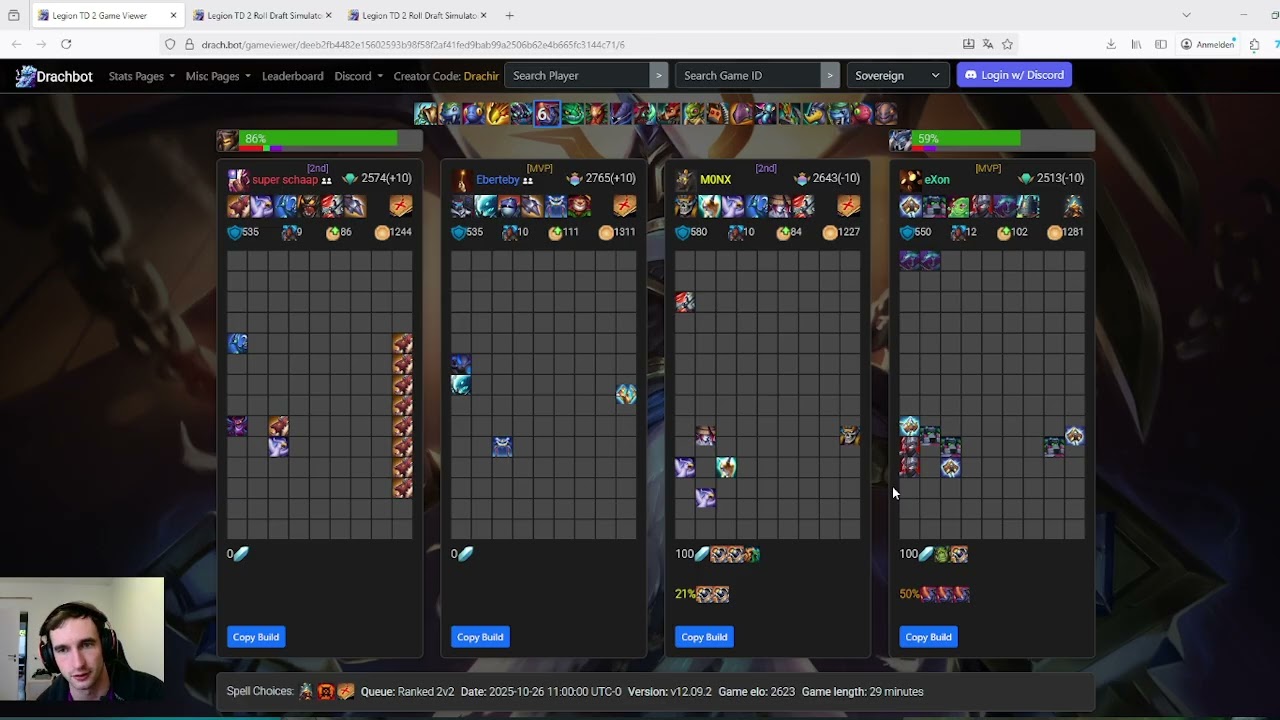Open Eberteby player name link
Image resolution: width=1280 pixels, height=720 pixels.
click(497, 180)
